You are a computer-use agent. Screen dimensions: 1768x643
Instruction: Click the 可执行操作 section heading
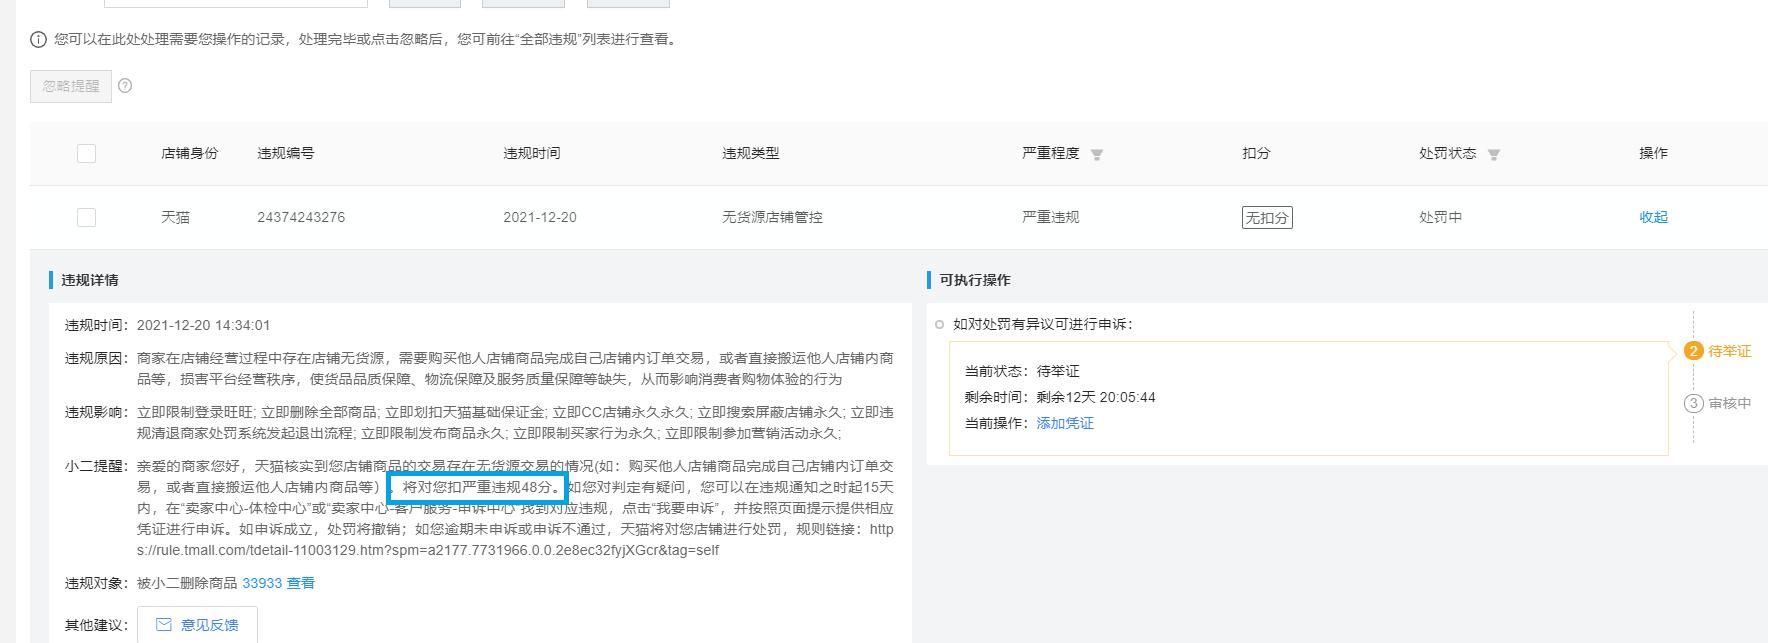[975, 280]
